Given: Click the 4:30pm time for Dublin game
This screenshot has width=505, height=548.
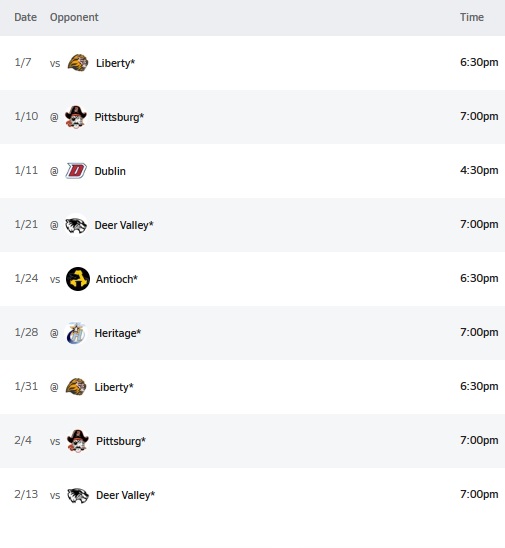Looking at the screenshot, I should [x=479, y=170].
